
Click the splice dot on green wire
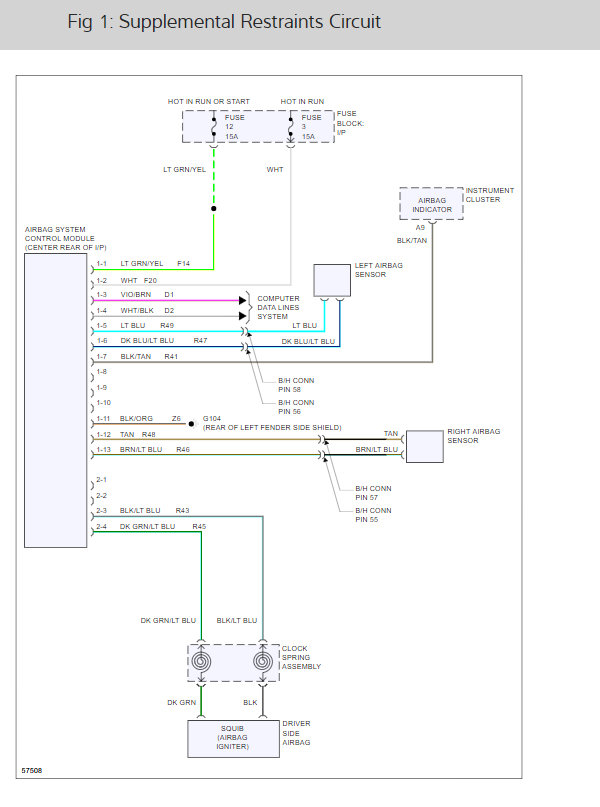[214, 208]
